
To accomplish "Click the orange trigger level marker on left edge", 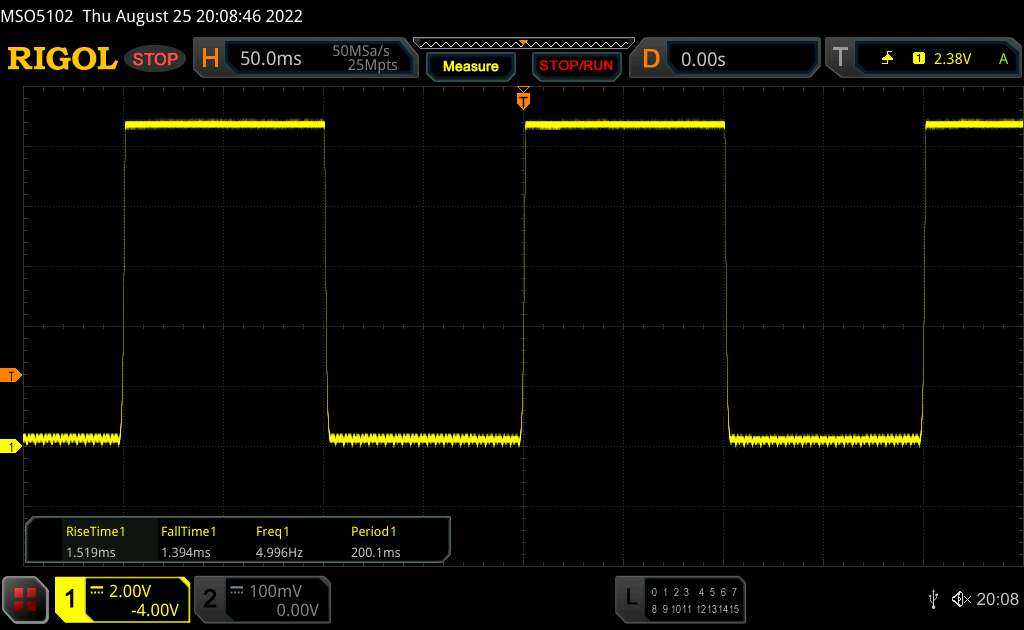I will 11,376.
